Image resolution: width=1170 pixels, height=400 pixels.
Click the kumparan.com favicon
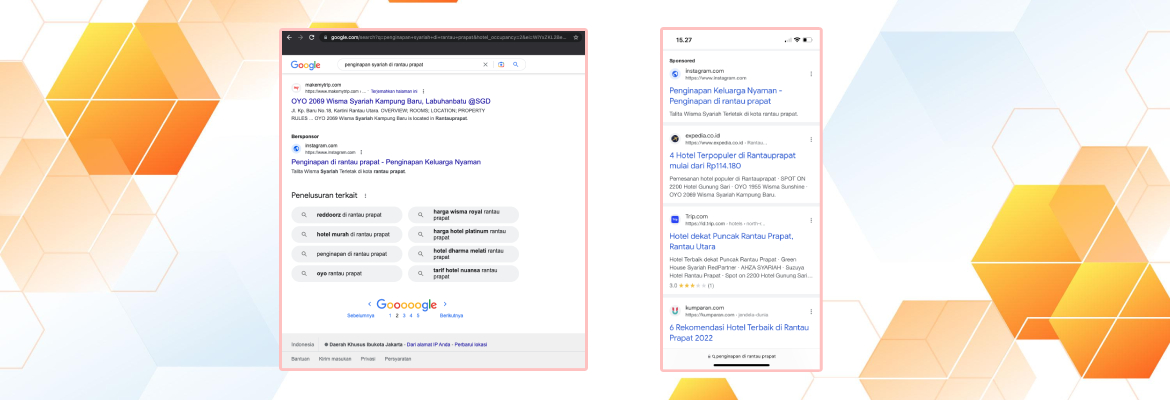(675, 311)
